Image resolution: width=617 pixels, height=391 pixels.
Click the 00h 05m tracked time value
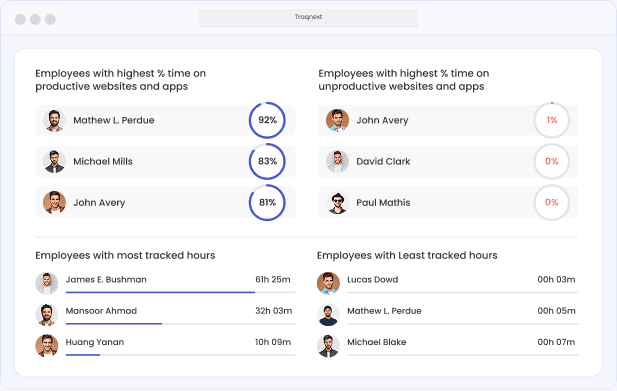[556, 311]
